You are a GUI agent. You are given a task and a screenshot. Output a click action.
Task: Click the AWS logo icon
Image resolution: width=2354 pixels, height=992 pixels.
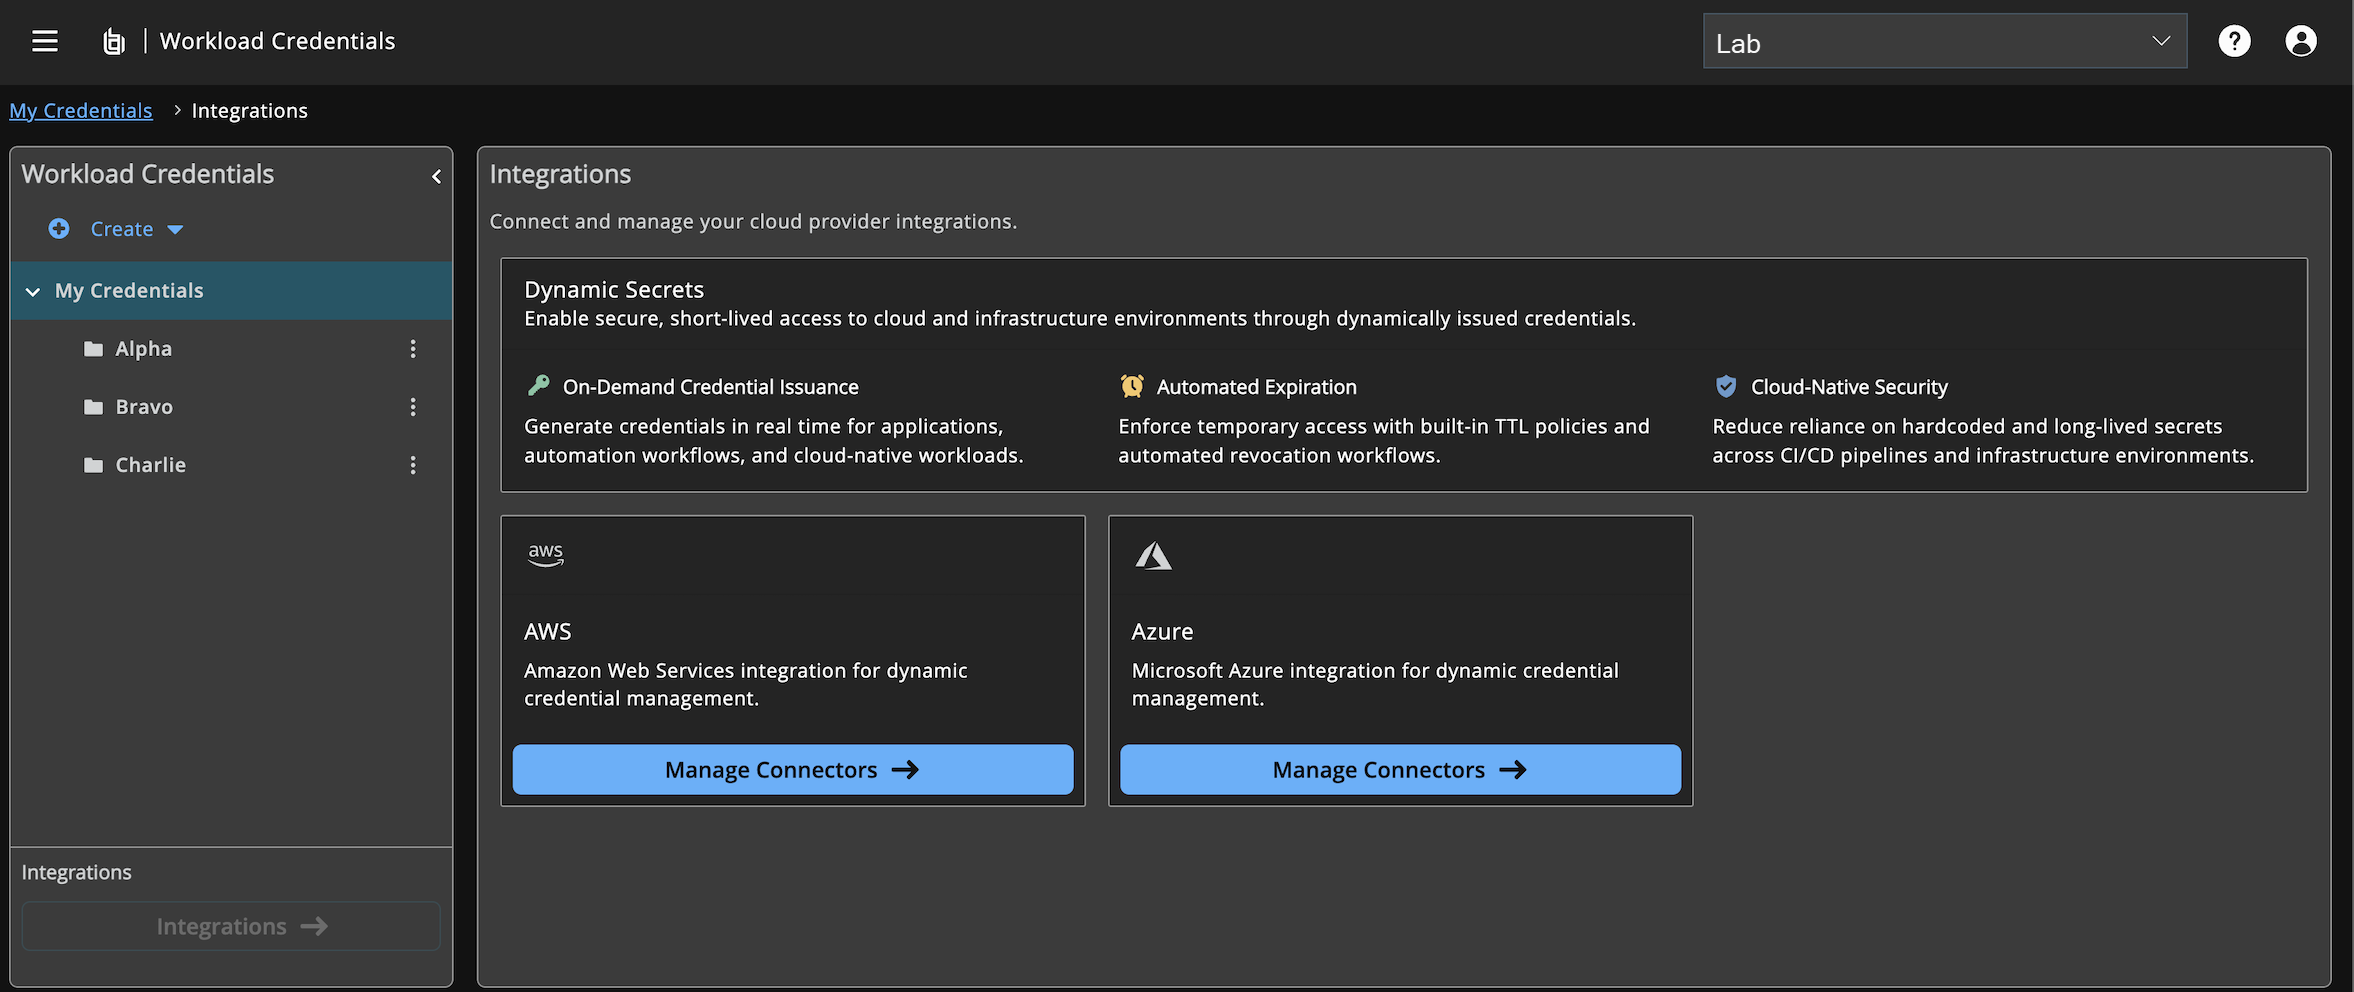click(546, 554)
